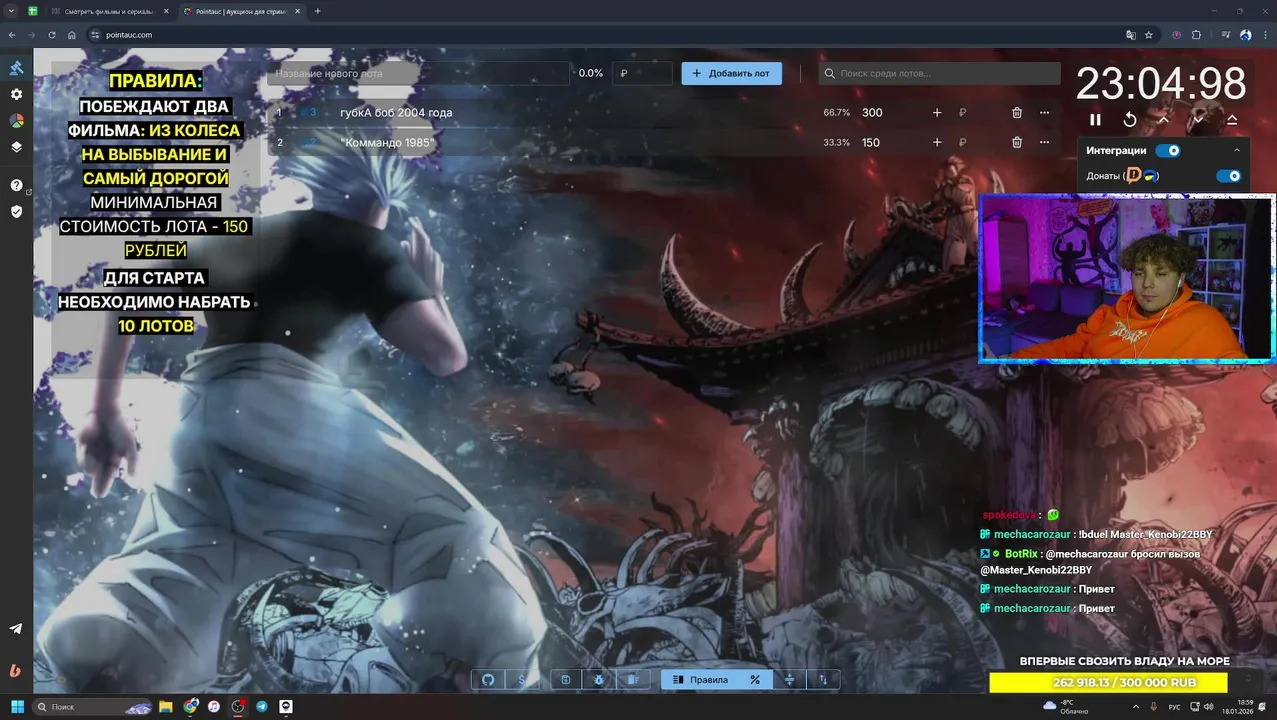Click the percent icon in bottom toolbar

click(755, 680)
